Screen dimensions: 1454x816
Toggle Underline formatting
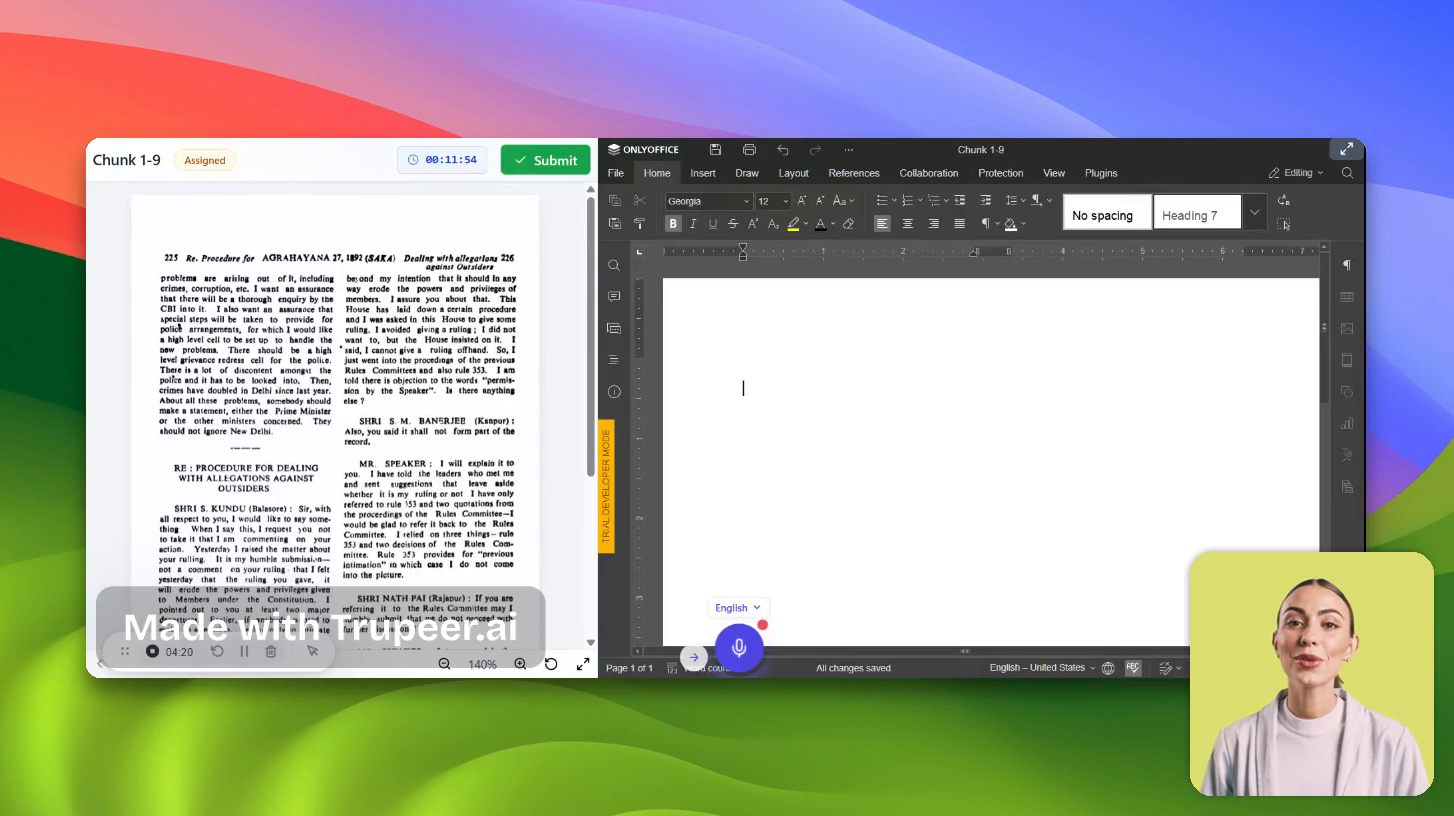(713, 224)
